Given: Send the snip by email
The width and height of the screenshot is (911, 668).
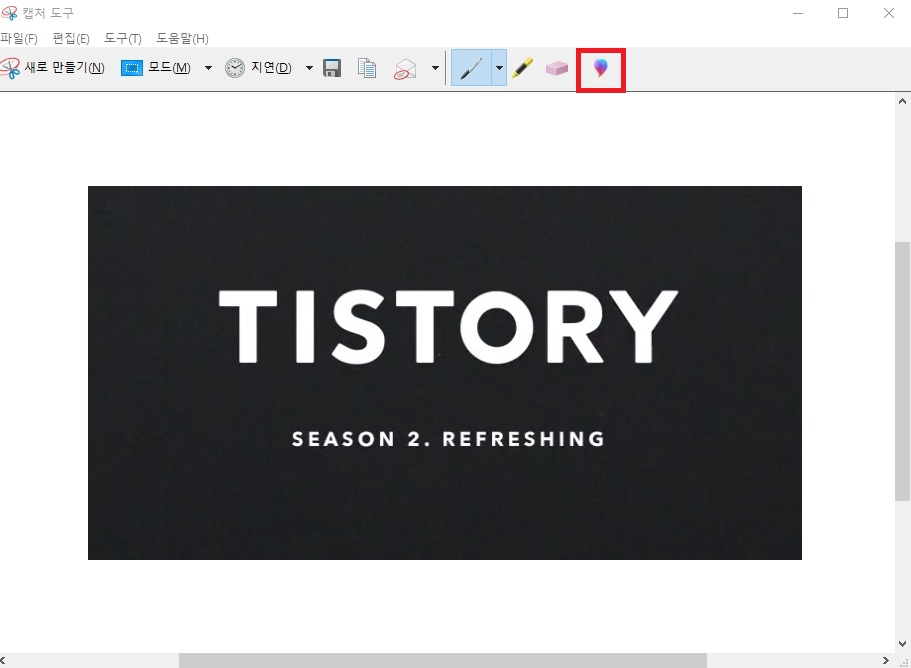Looking at the screenshot, I should [406, 69].
